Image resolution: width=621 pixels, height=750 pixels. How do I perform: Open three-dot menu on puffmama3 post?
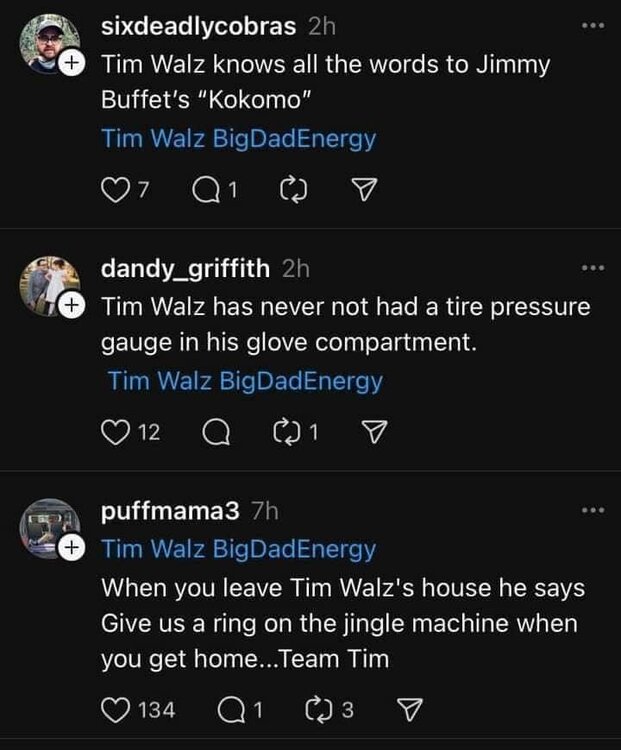[x=593, y=510]
